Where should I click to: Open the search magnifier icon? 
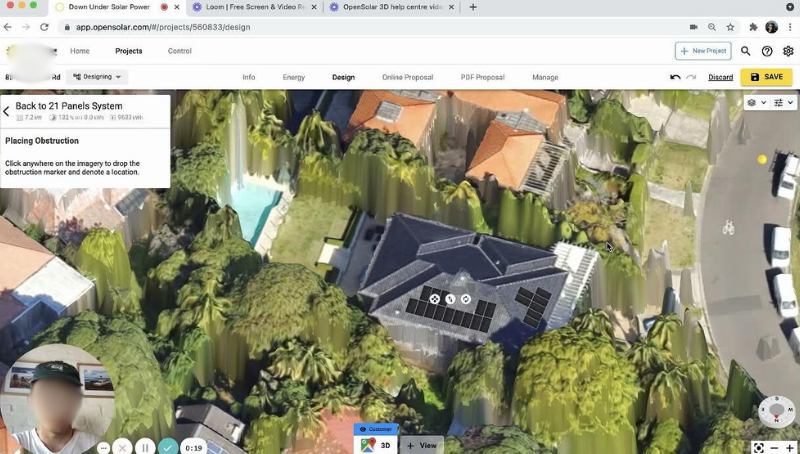(745, 51)
